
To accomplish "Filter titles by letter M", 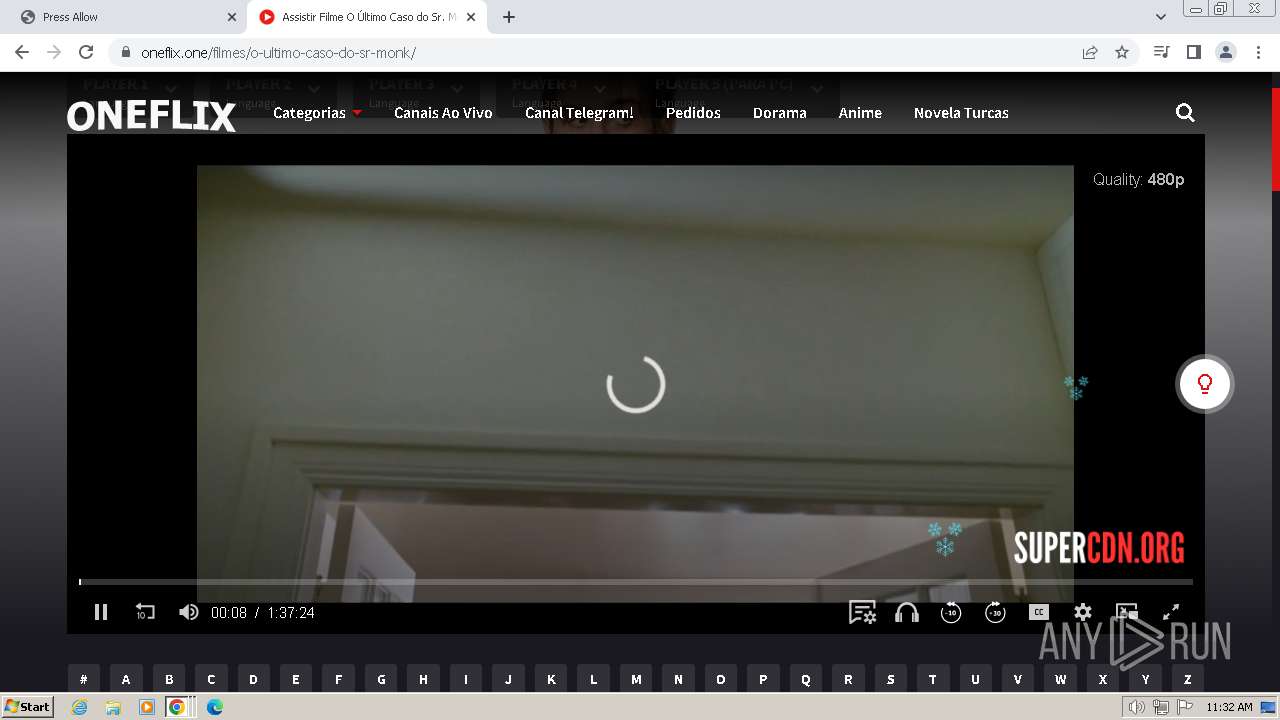I will (x=636, y=679).
